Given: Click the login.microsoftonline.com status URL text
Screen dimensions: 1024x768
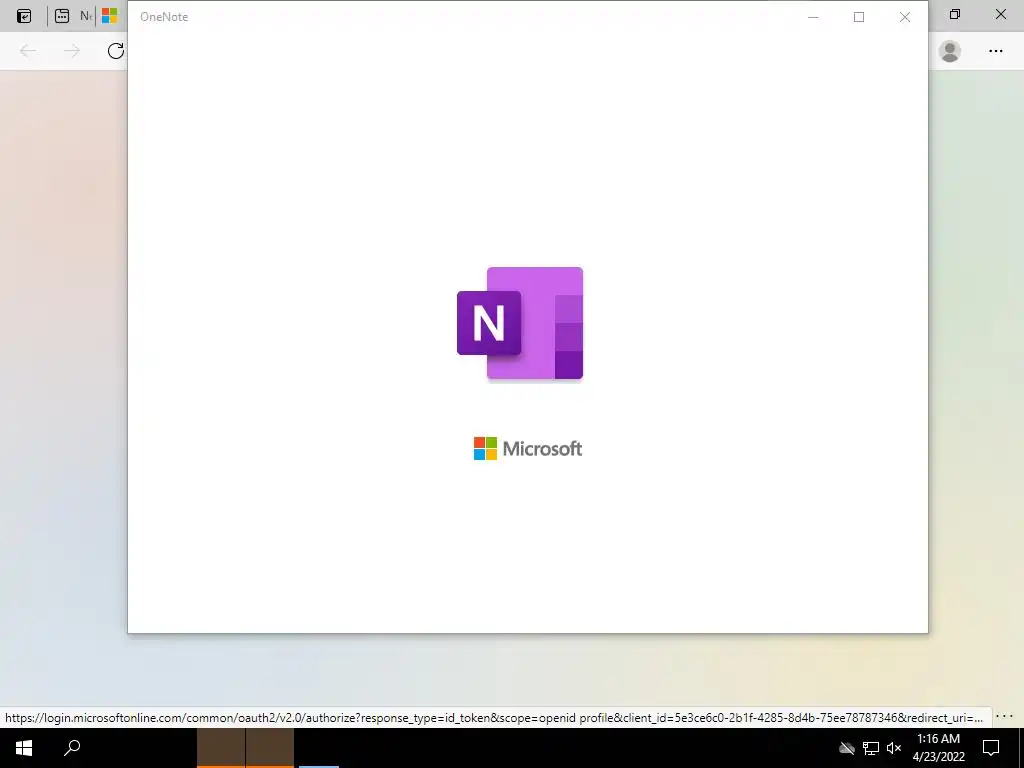Looking at the screenshot, I should (494, 718).
